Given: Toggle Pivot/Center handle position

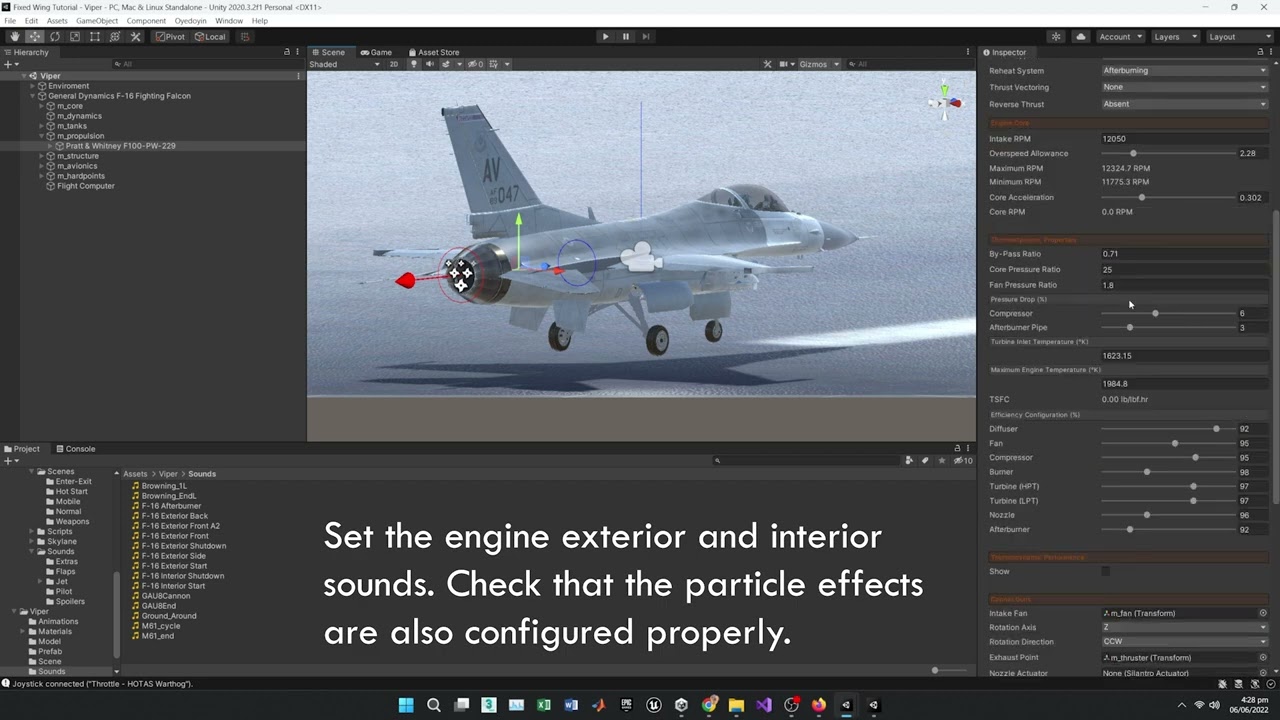Looking at the screenshot, I should 170,37.
